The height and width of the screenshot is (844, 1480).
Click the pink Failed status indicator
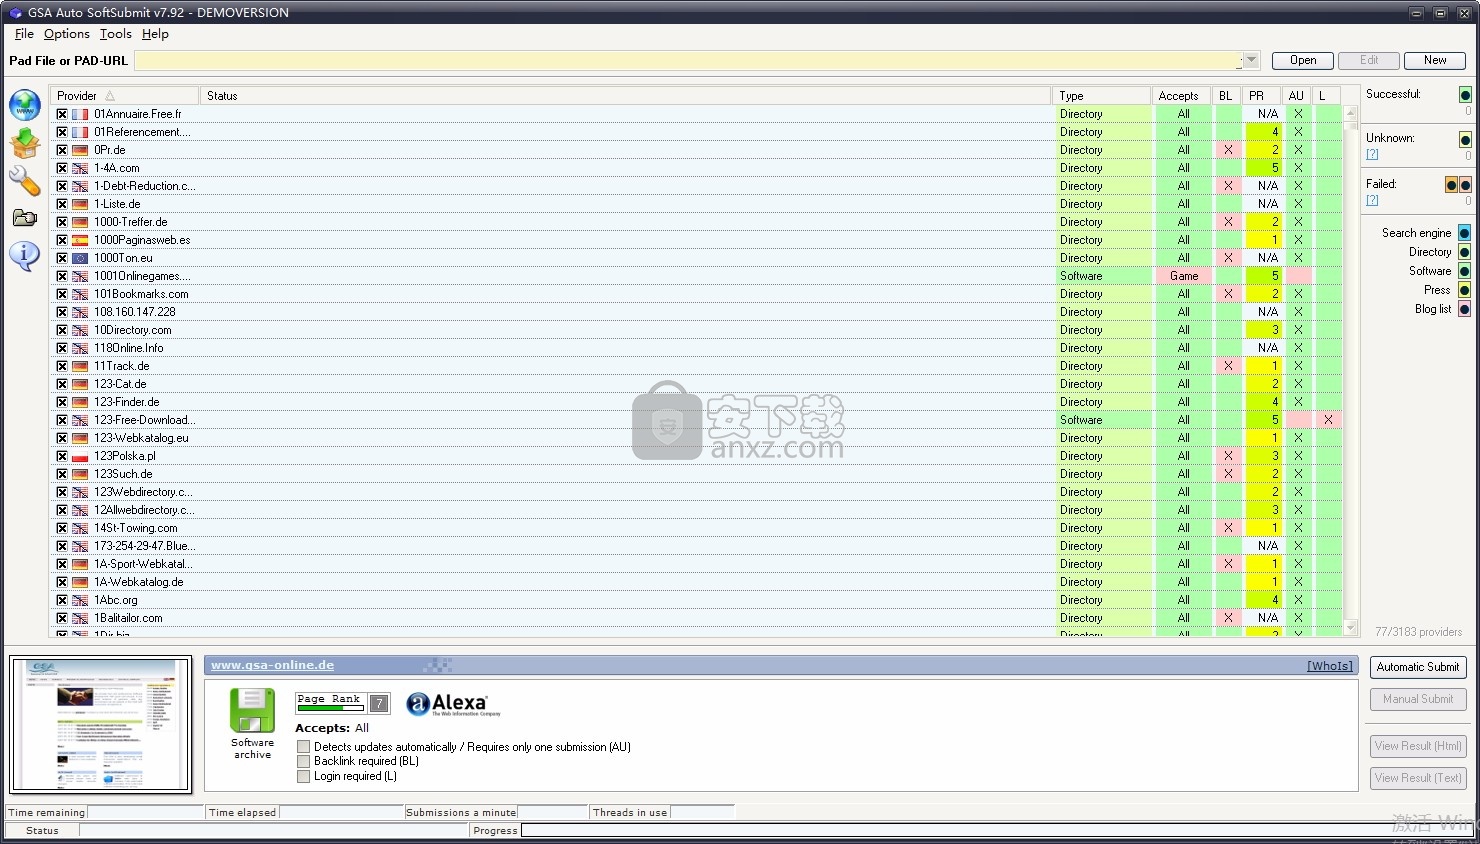[x=1465, y=185]
